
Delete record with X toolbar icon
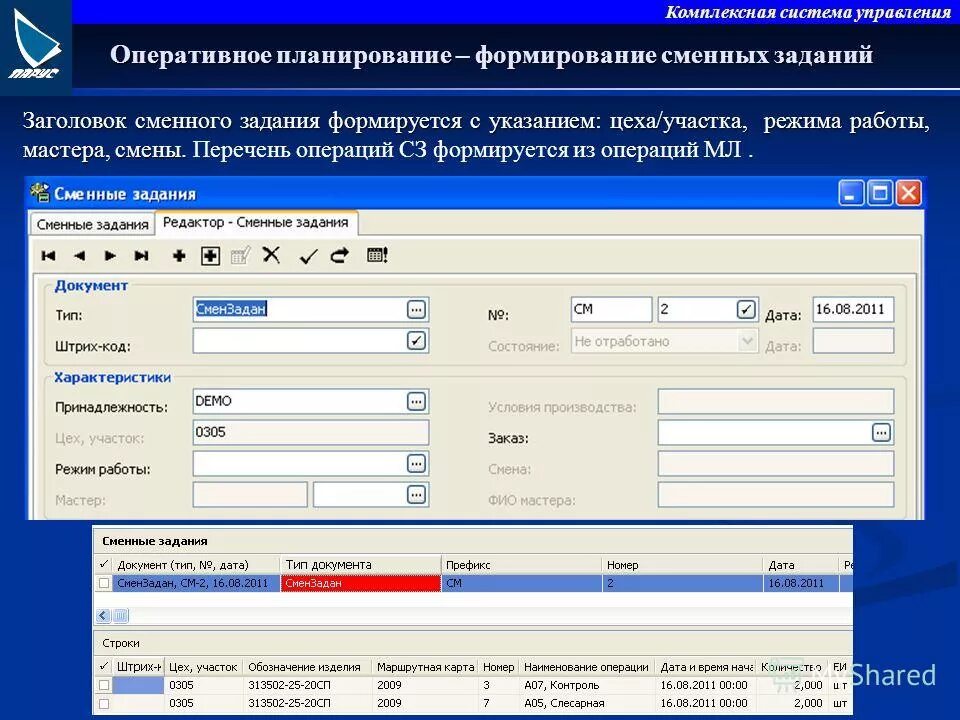coord(271,255)
